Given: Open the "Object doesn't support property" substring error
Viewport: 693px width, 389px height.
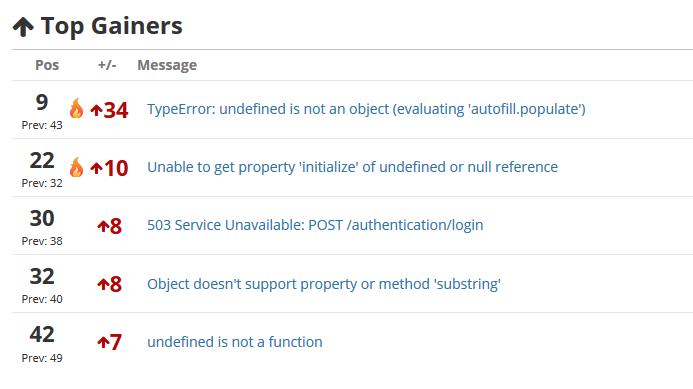Looking at the screenshot, I should click(x=324, y=284).
